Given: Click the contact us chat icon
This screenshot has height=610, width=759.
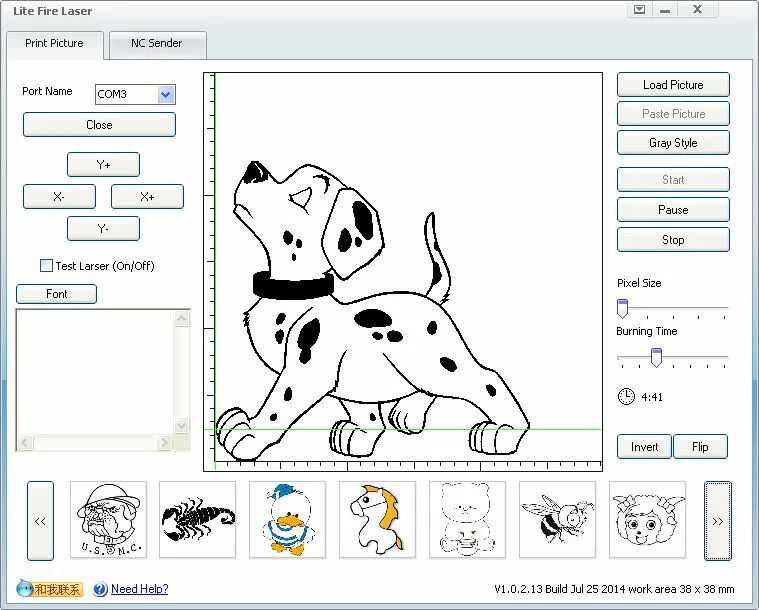Looking at the screenshot, I should [49, 589].
